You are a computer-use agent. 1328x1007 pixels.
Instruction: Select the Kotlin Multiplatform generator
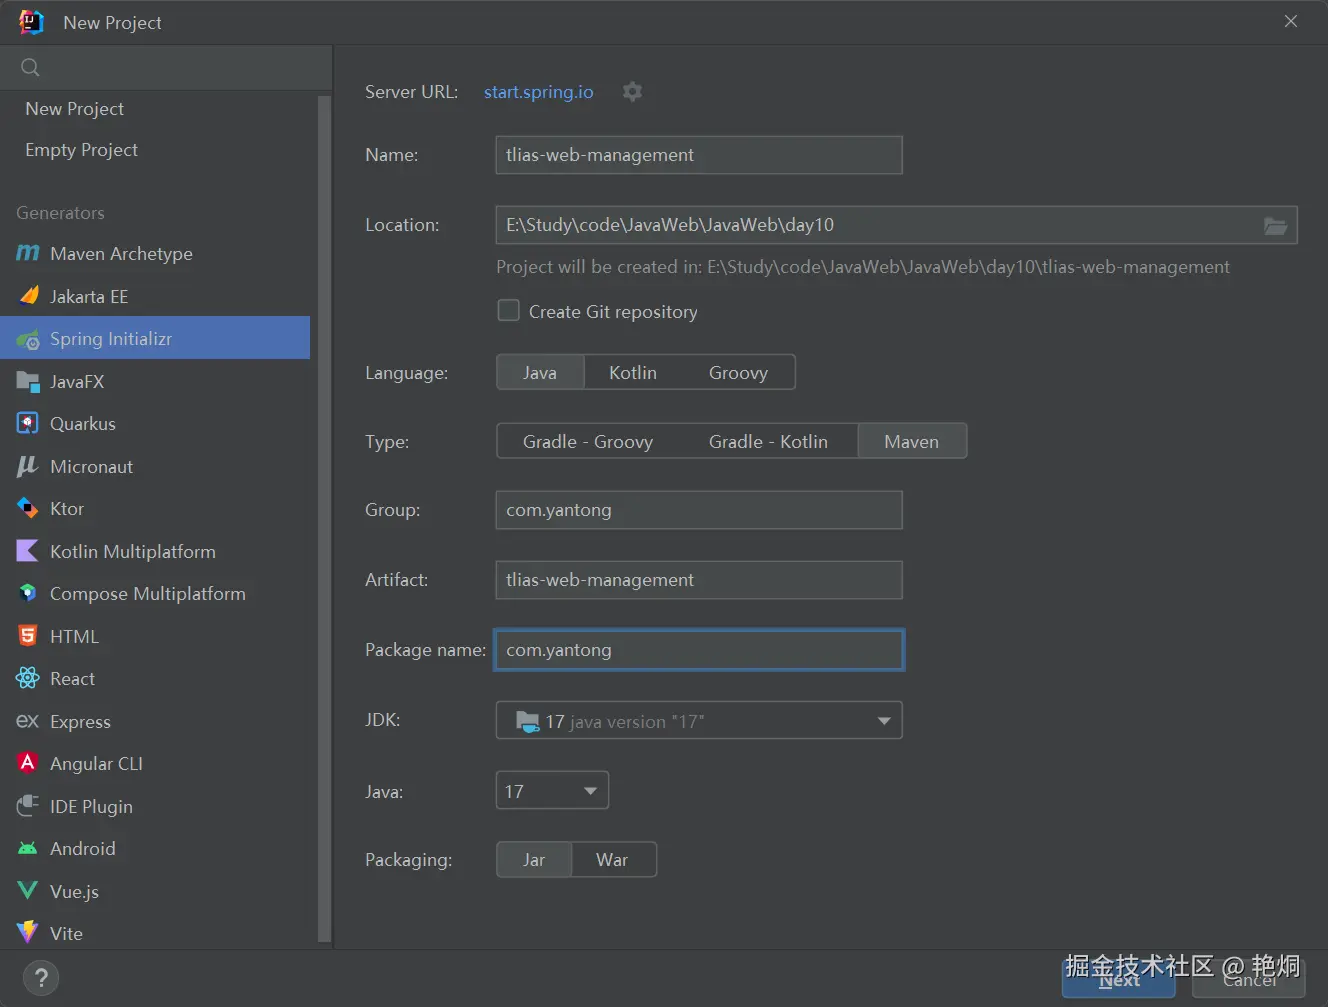tap(155, 551)
